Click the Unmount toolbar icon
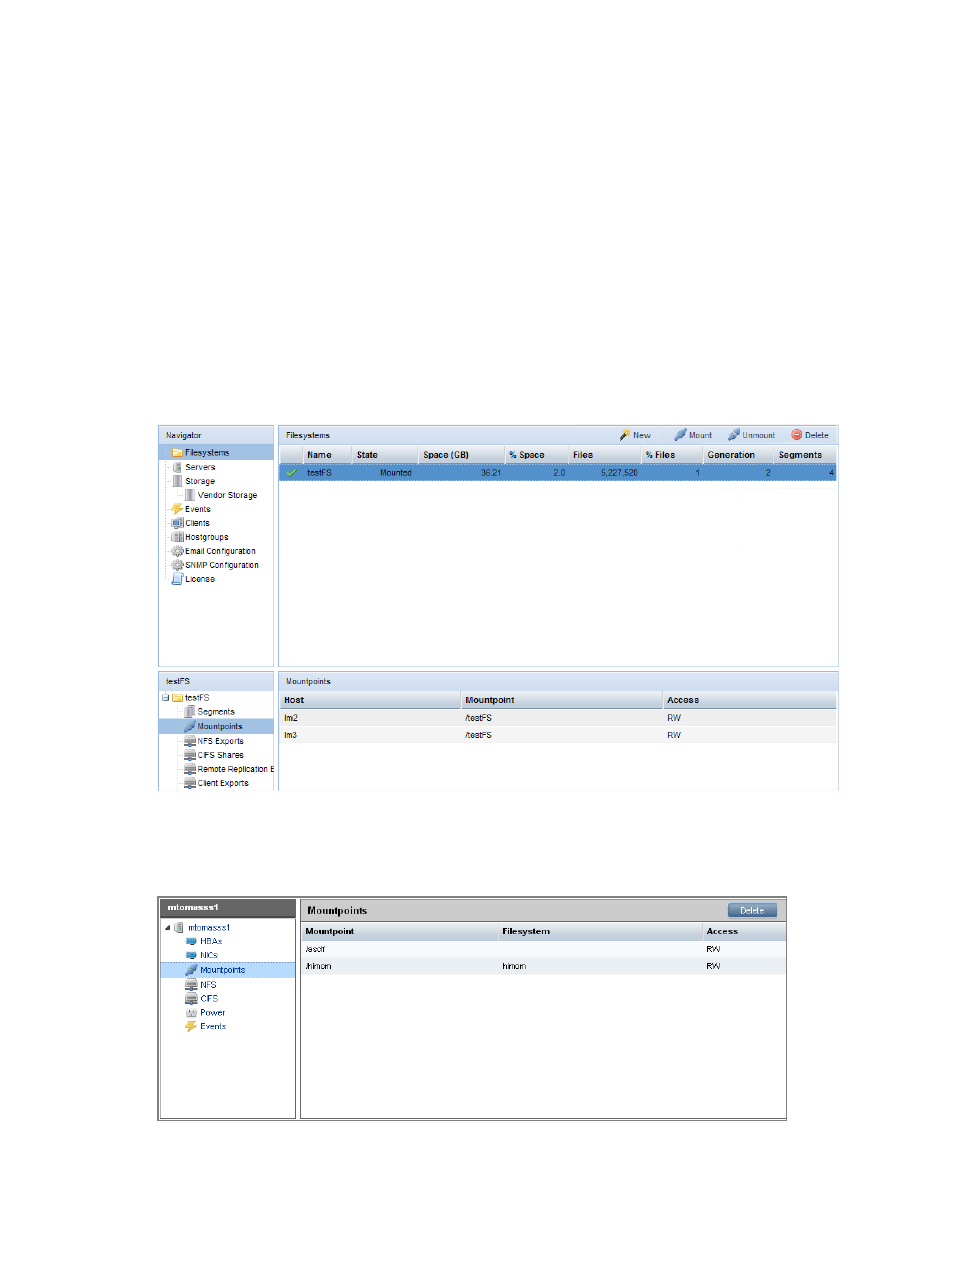 734,435
